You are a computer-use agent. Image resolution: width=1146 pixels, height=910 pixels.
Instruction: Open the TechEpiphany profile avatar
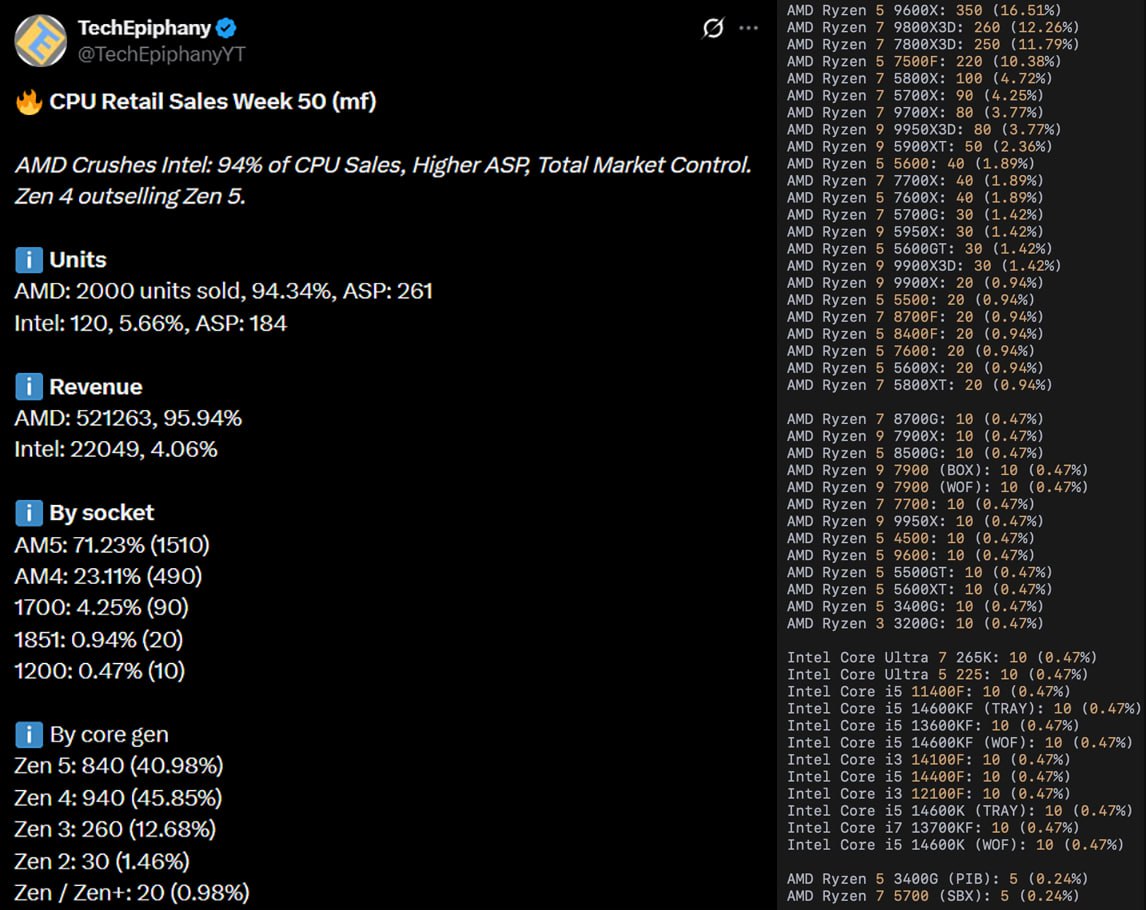tap(40, 40)
